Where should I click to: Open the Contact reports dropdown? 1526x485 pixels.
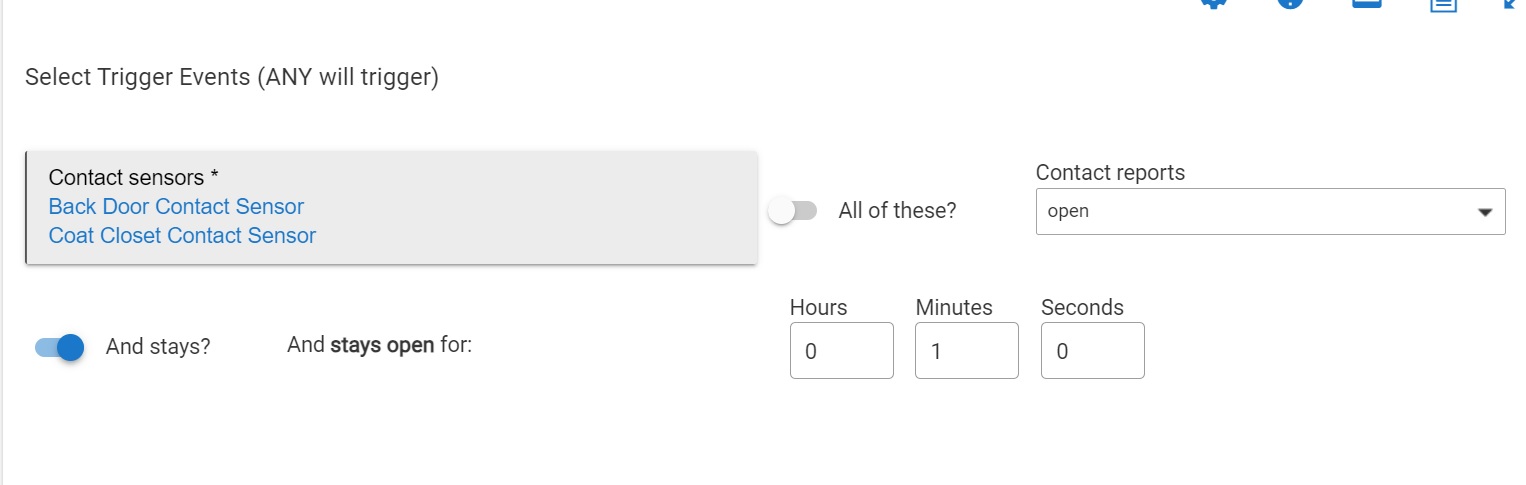point(1270,212)
